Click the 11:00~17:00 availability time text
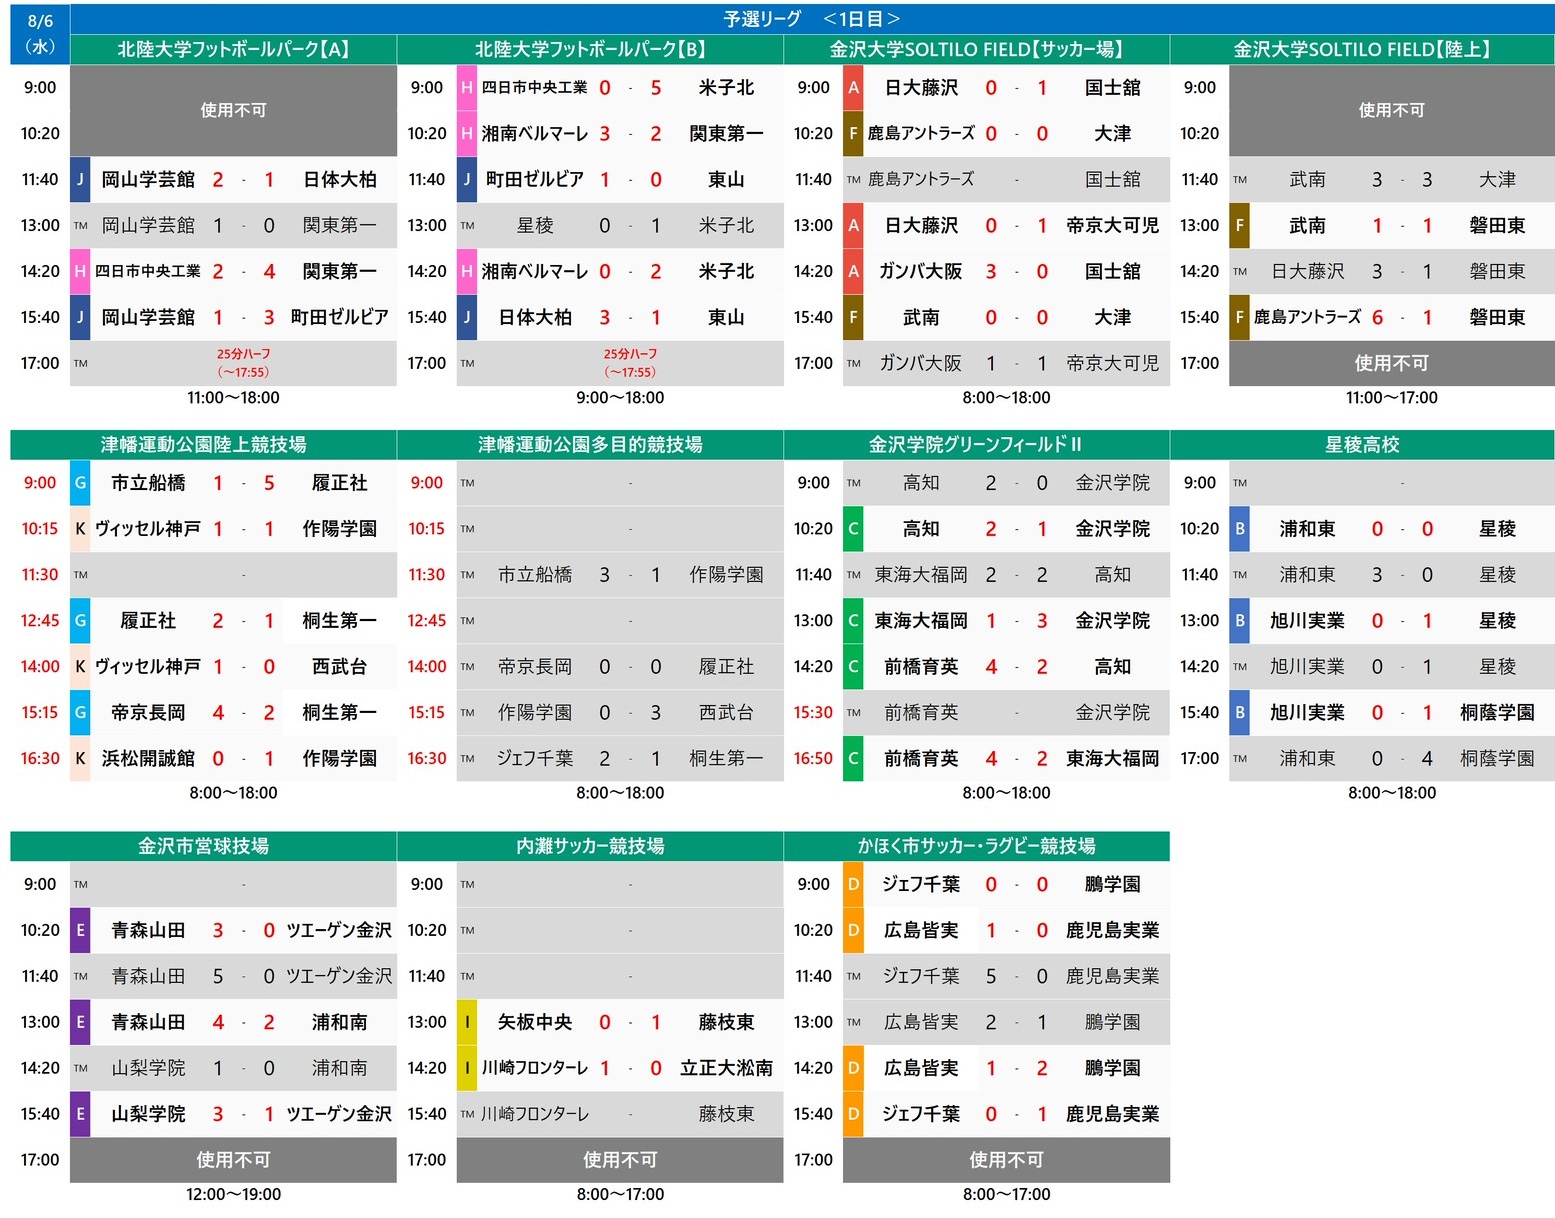Viewport: 1555px width, 1218px height. click(x=1392, y=398)
